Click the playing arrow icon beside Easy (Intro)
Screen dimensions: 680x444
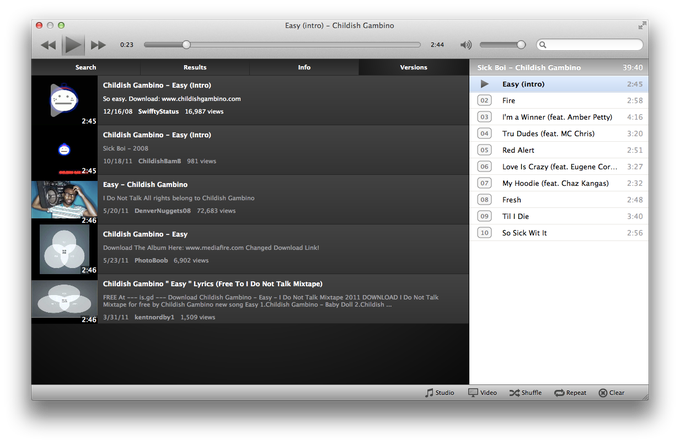[484, 84]
